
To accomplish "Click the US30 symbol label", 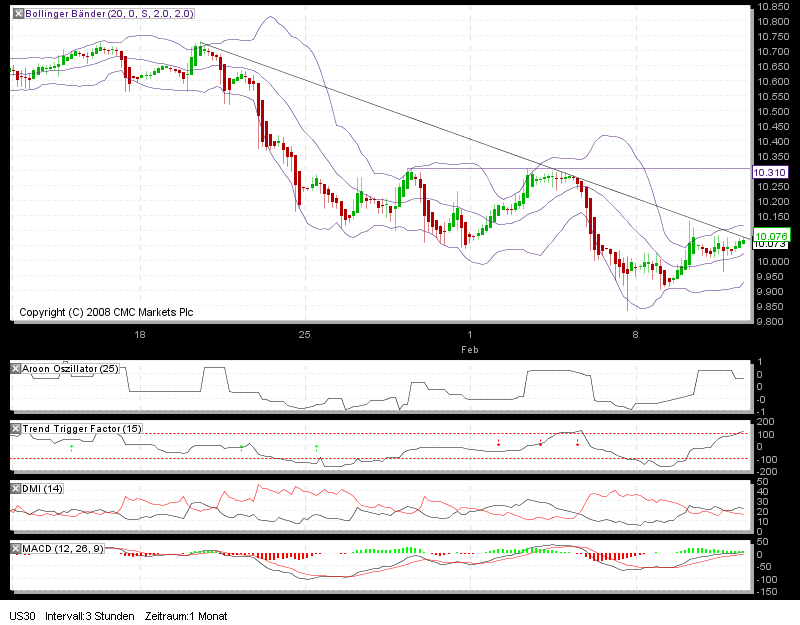I will click(22, 616).
